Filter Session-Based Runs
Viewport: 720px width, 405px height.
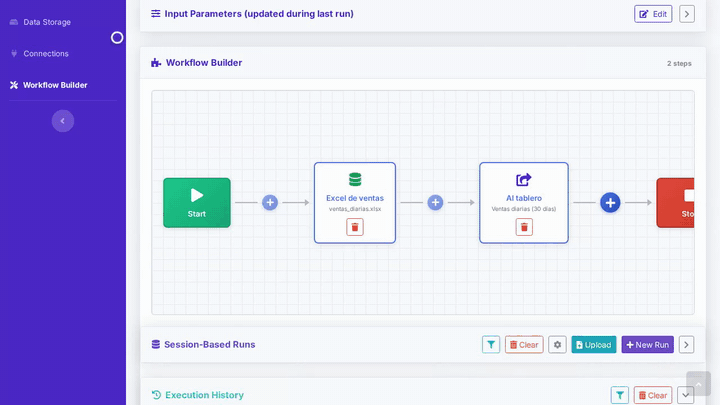click(491, 345)
